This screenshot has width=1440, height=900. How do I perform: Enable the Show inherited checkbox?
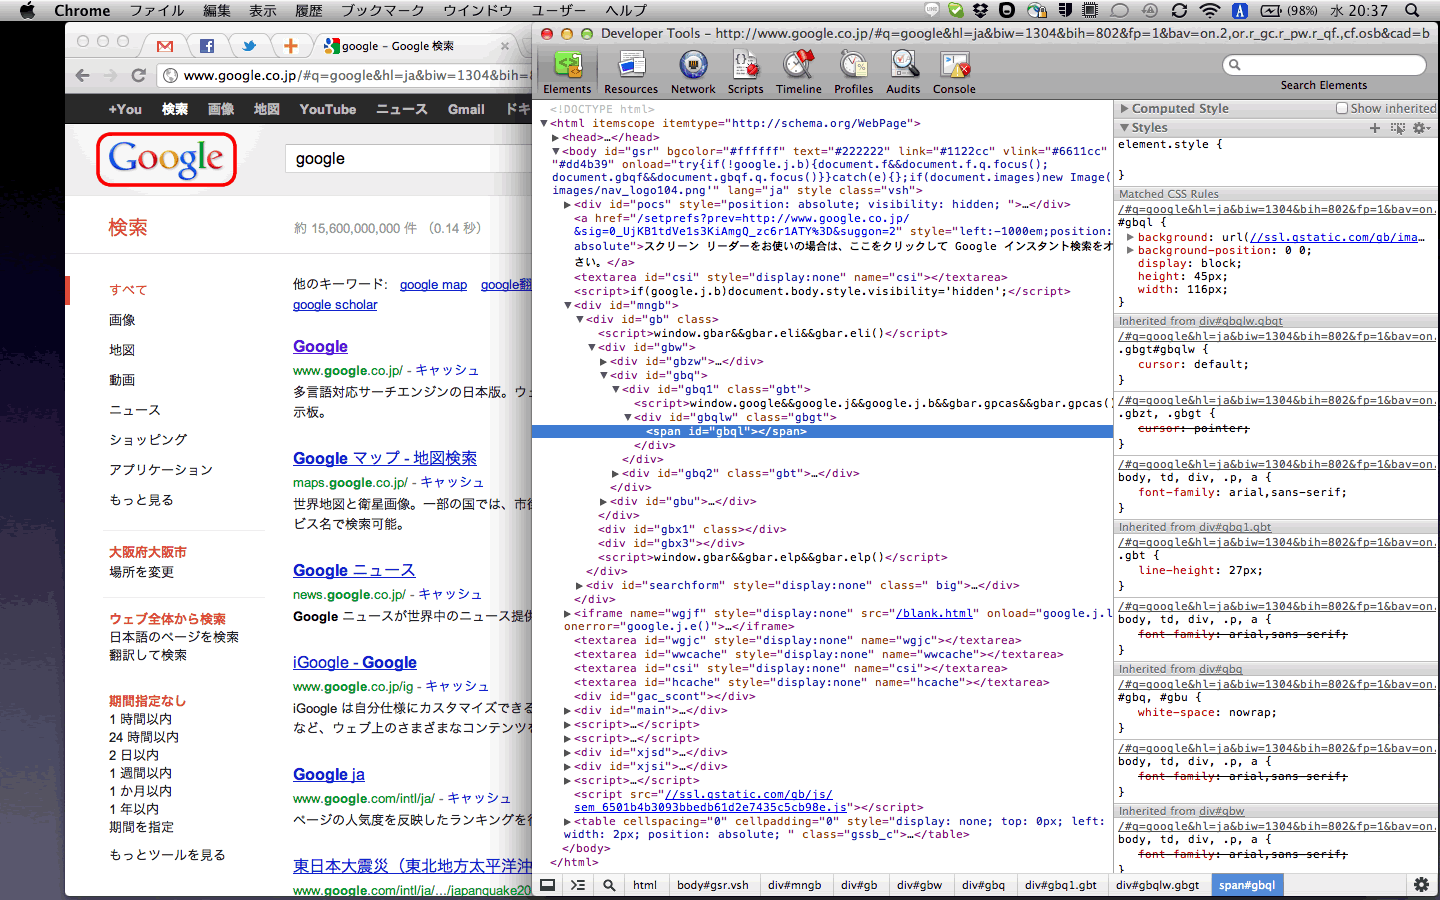pos(1342,108)
